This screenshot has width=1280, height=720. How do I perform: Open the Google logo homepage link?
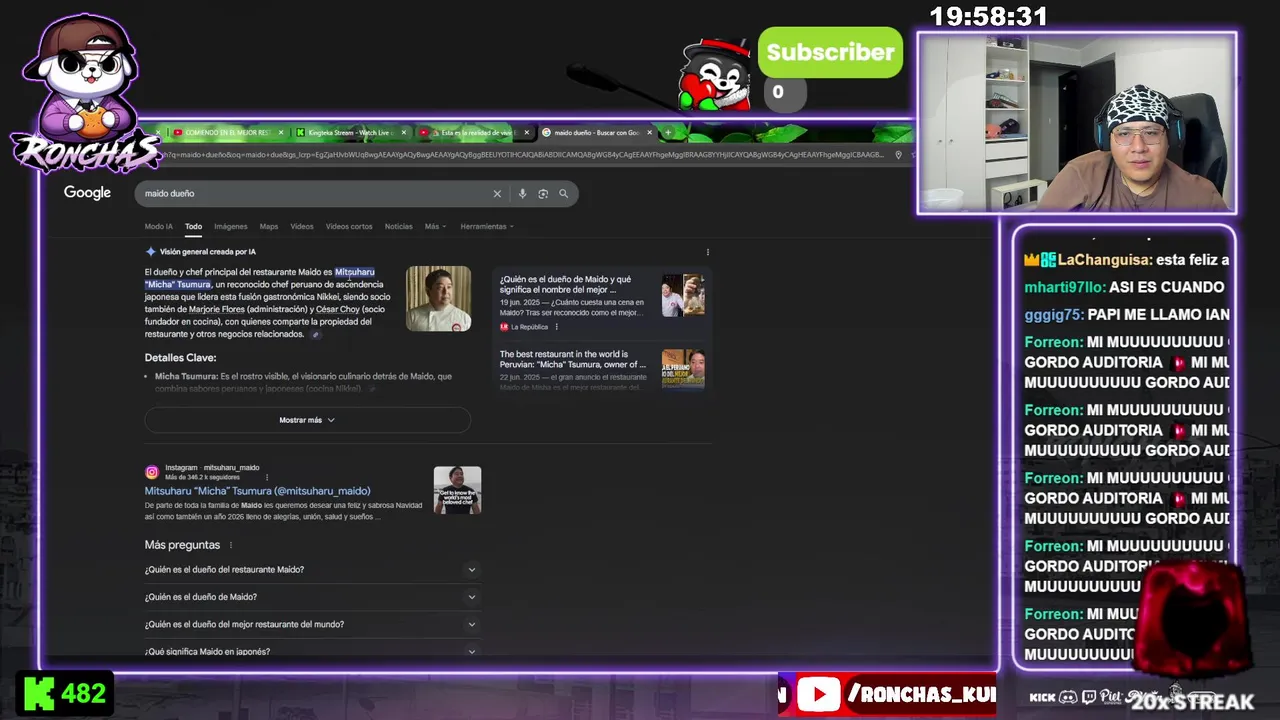(87, 193)
